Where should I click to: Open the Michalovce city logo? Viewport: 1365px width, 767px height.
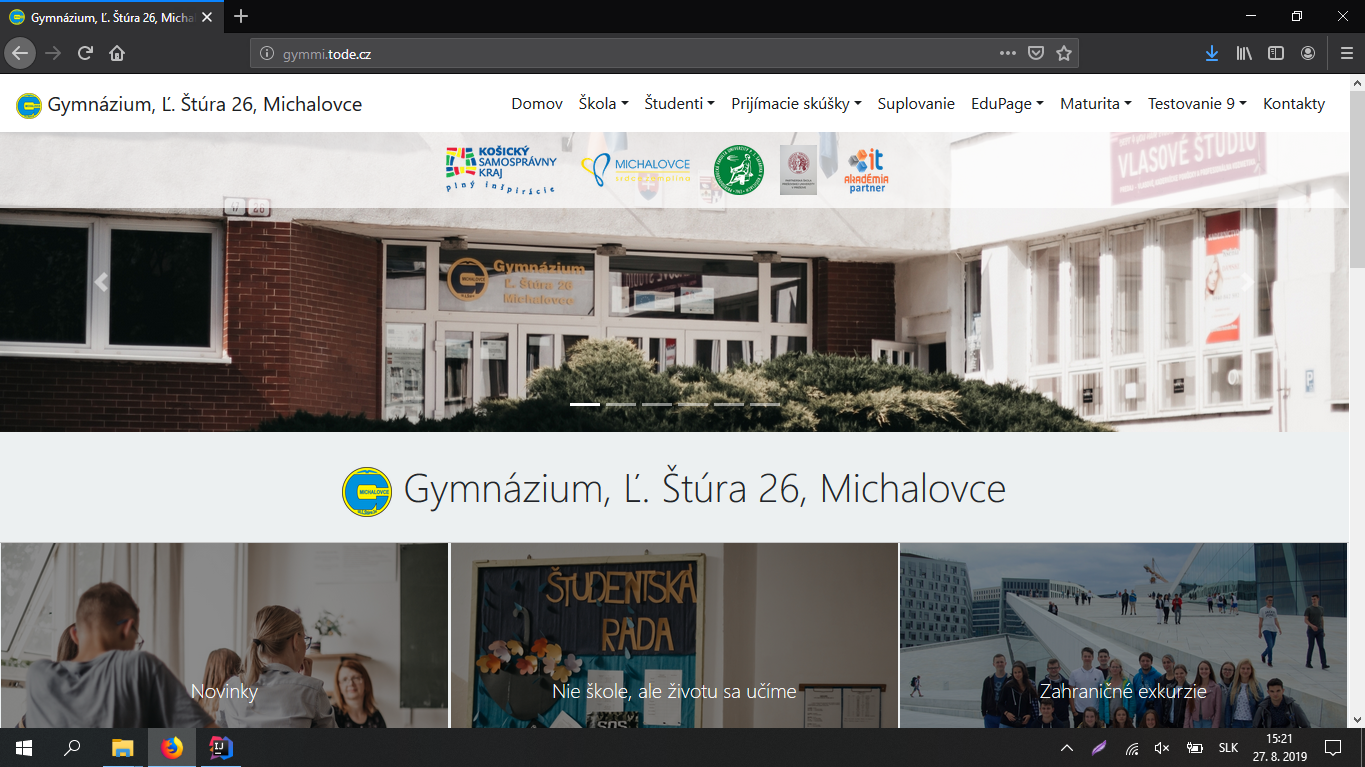[x=636, y=171]
